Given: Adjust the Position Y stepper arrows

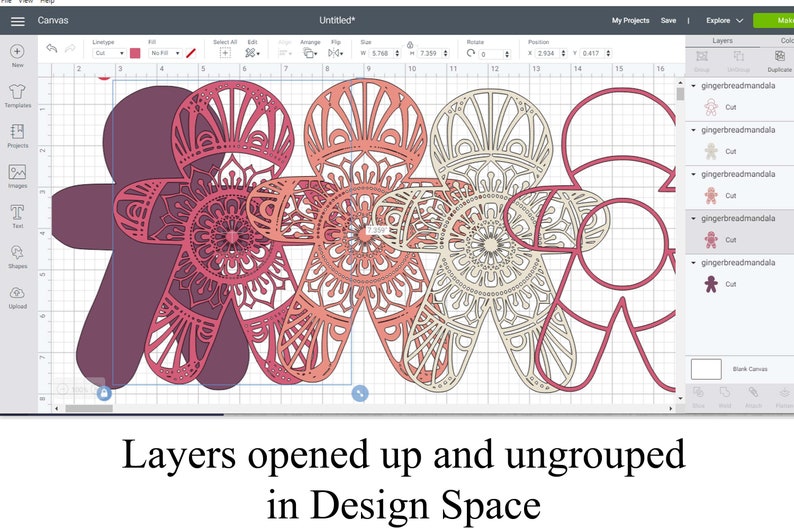Looking at the screenshot, I should [608, 53].
